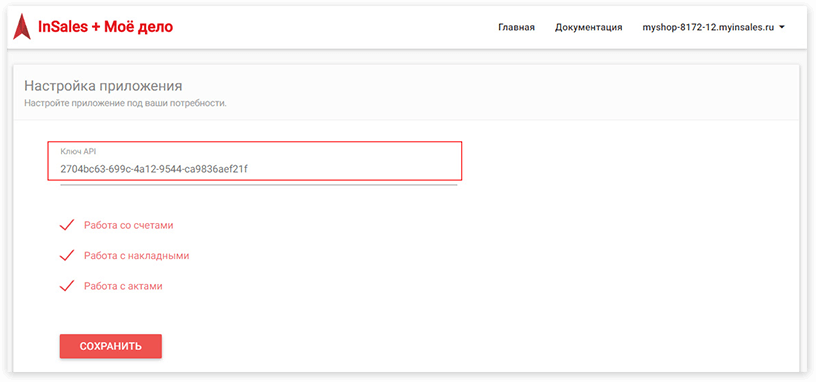Toggle the Работа с накладными checkbox
The height and width of the screenshot is (382, 816).
click(67, 256)
